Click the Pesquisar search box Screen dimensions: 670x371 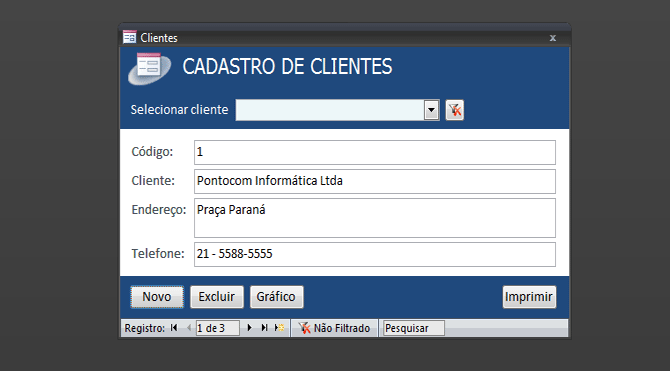pyautogui.click(x=414, y=328)
